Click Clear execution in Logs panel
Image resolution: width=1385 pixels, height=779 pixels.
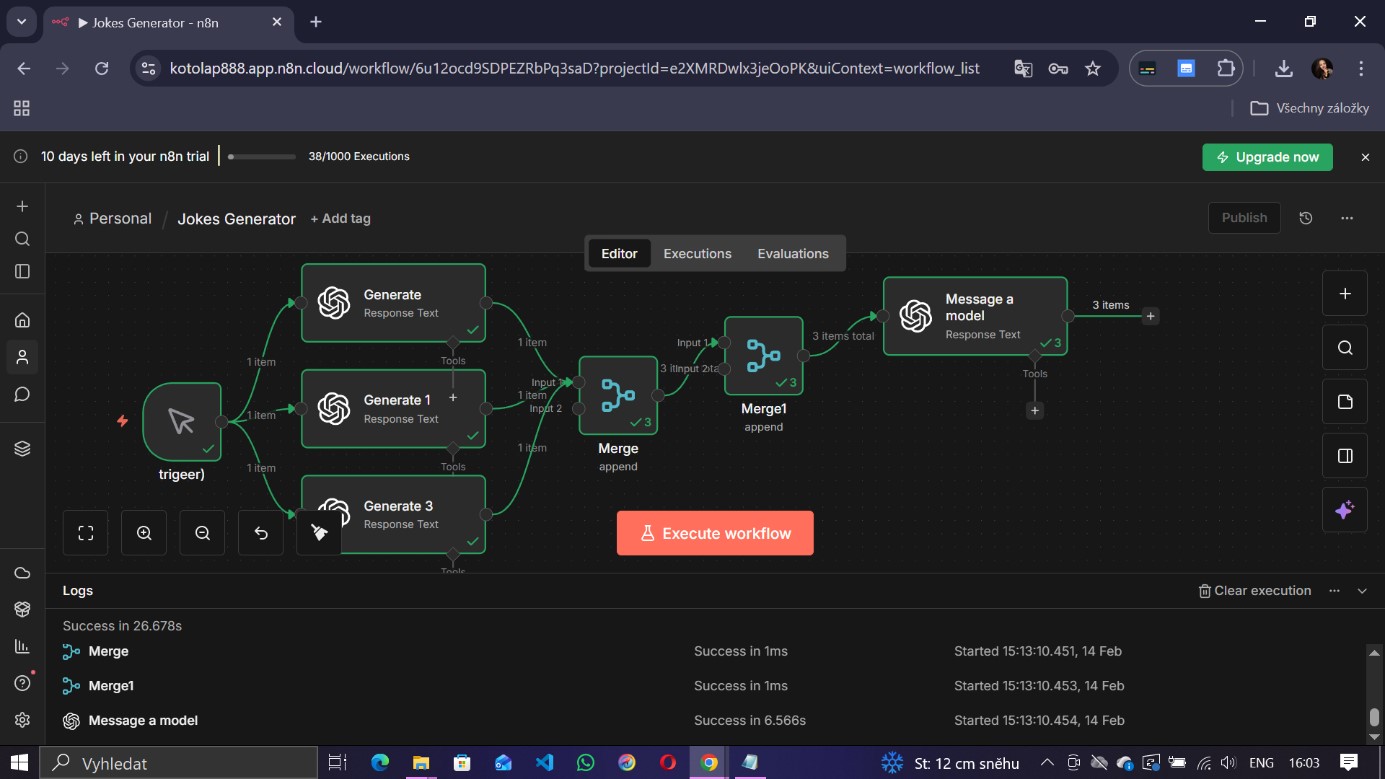1255,591
